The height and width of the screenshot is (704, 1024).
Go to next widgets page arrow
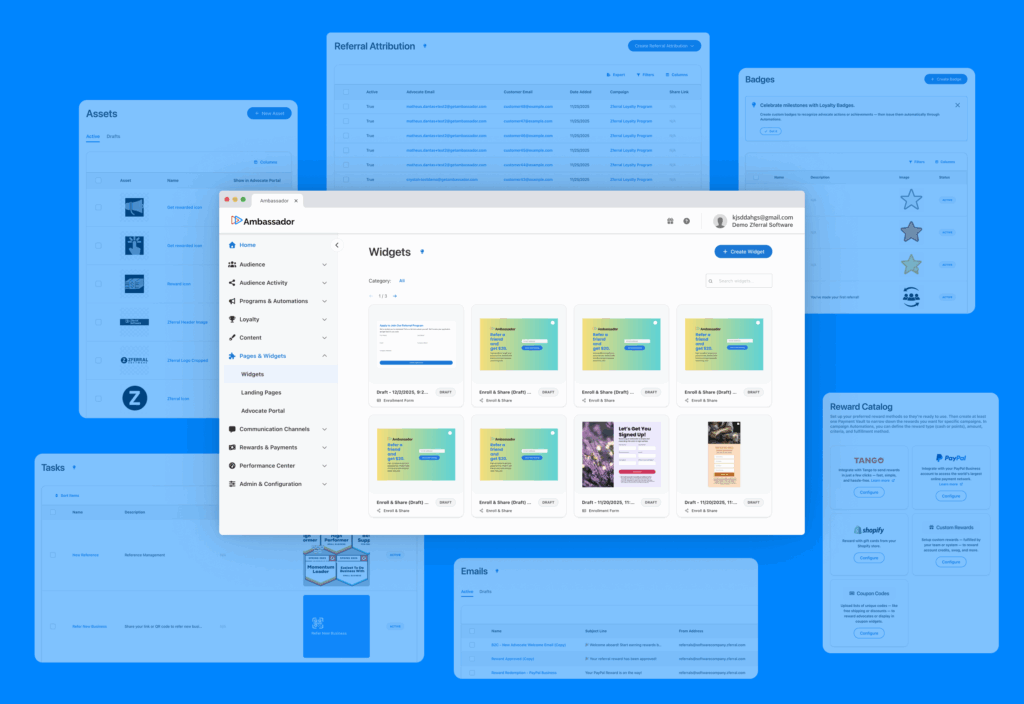(x=395, y=296)
